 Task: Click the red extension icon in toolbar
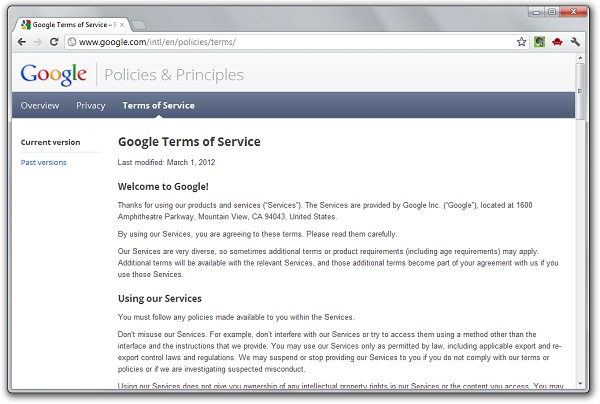pos(557,43)
